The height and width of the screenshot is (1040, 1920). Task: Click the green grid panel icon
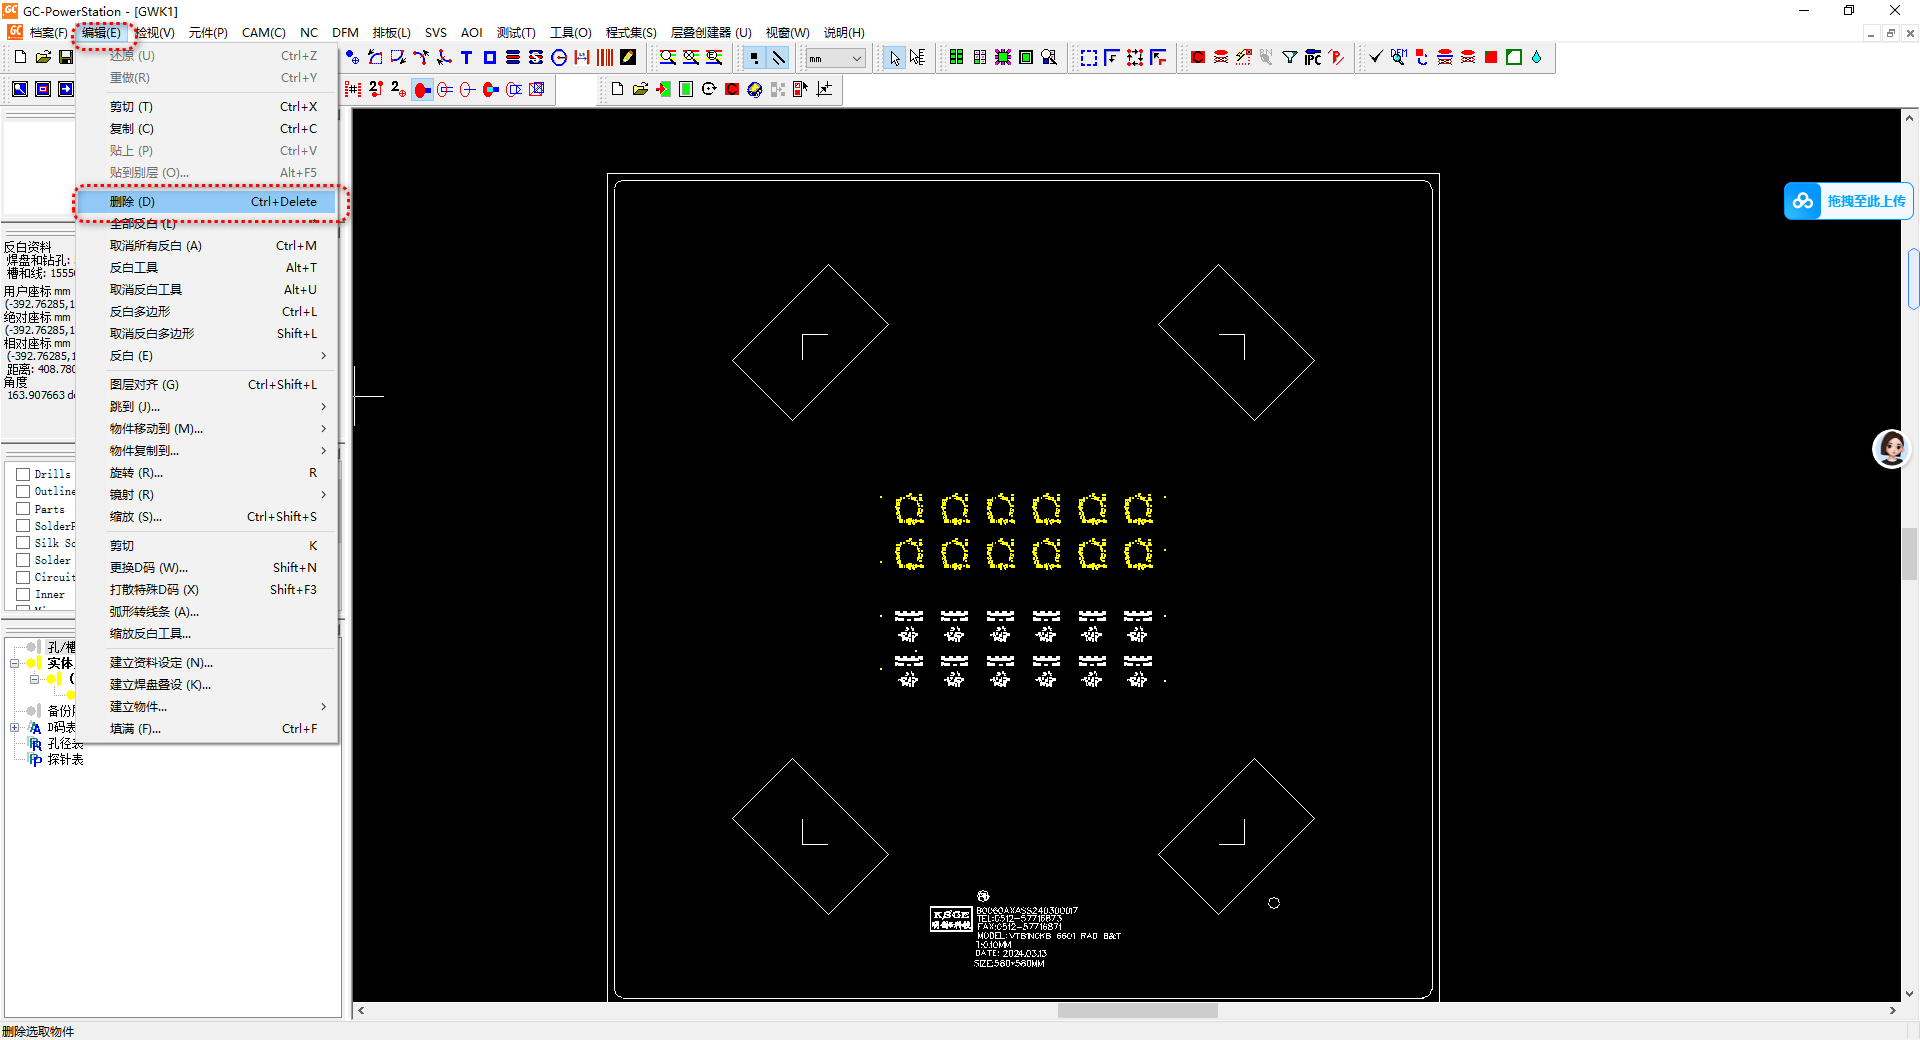(x=957, y=57)
